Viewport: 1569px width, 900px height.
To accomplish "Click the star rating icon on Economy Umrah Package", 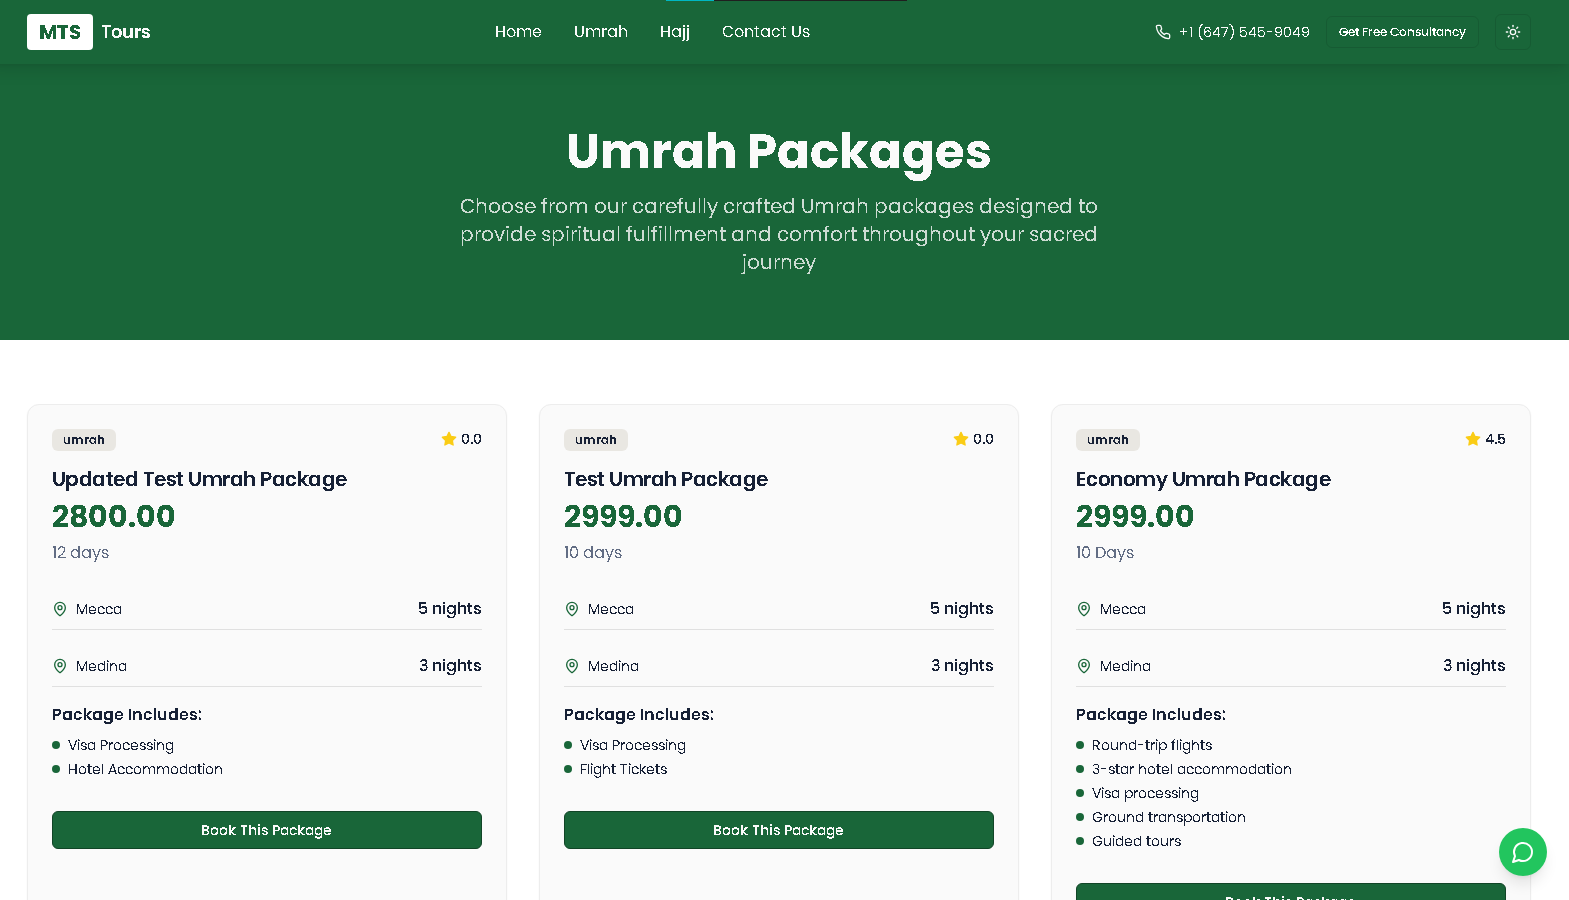I will click(x=1471, y=438).
